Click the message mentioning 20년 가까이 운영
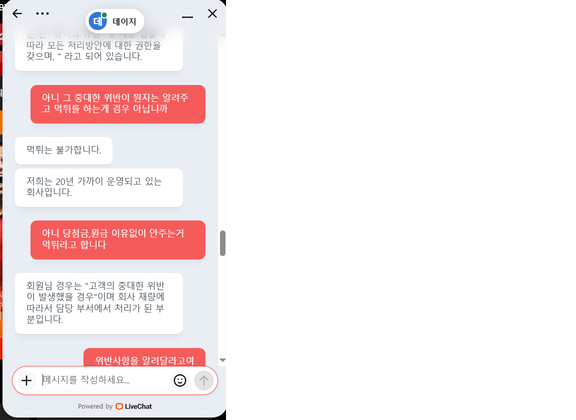The image size is (576, 420). (x=99, y=187)
